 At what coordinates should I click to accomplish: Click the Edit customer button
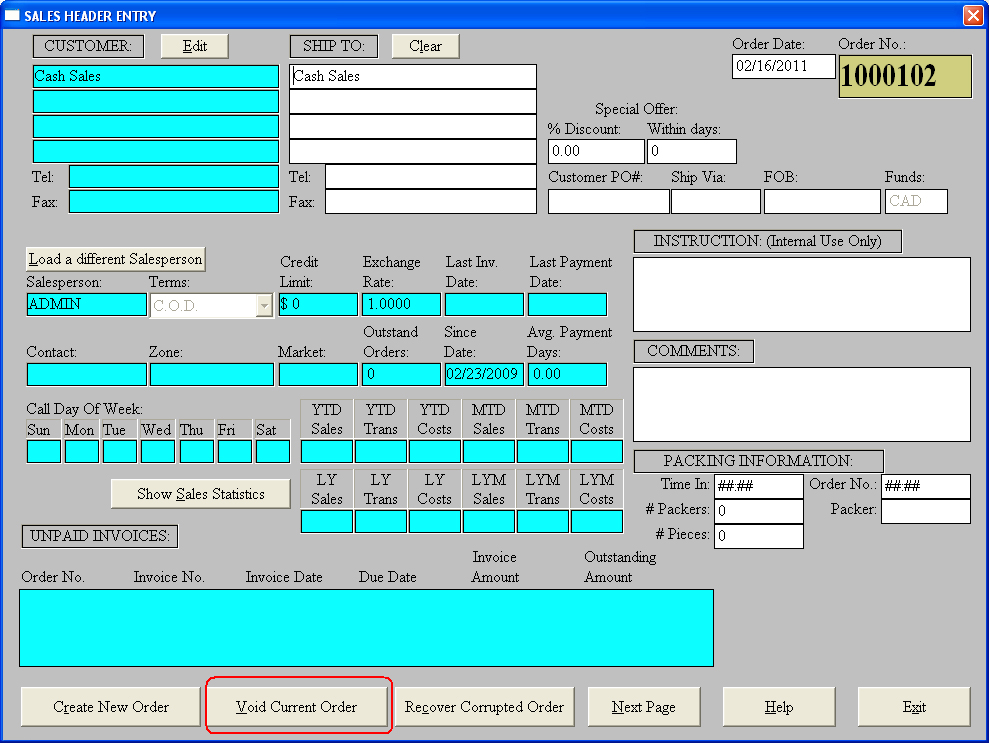[194, 46]
